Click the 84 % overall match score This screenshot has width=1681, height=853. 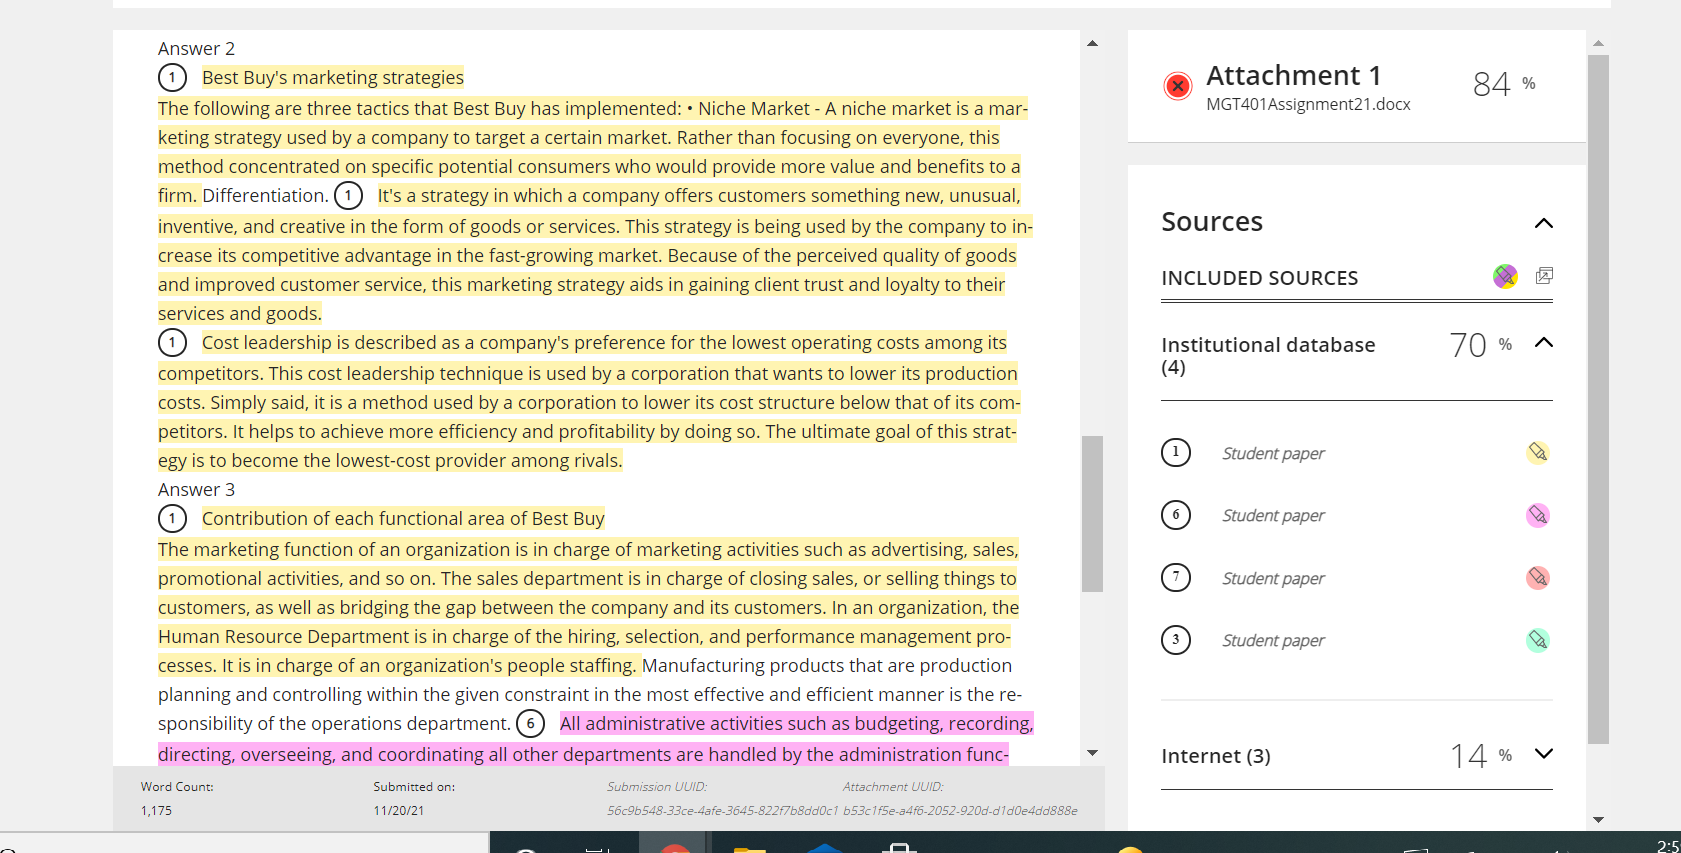point(1504,84)
